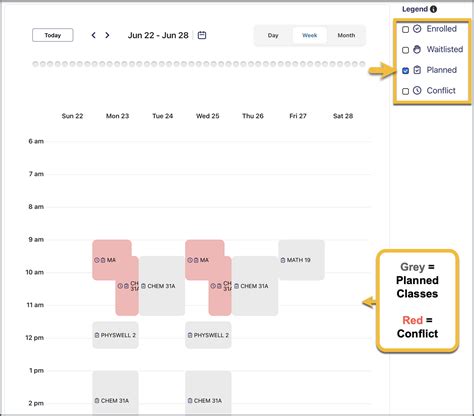Click clipboard icon on Monday PHYSWELL 2 block
The width and height of the screenshot is (474, 416).
(97, 335)
